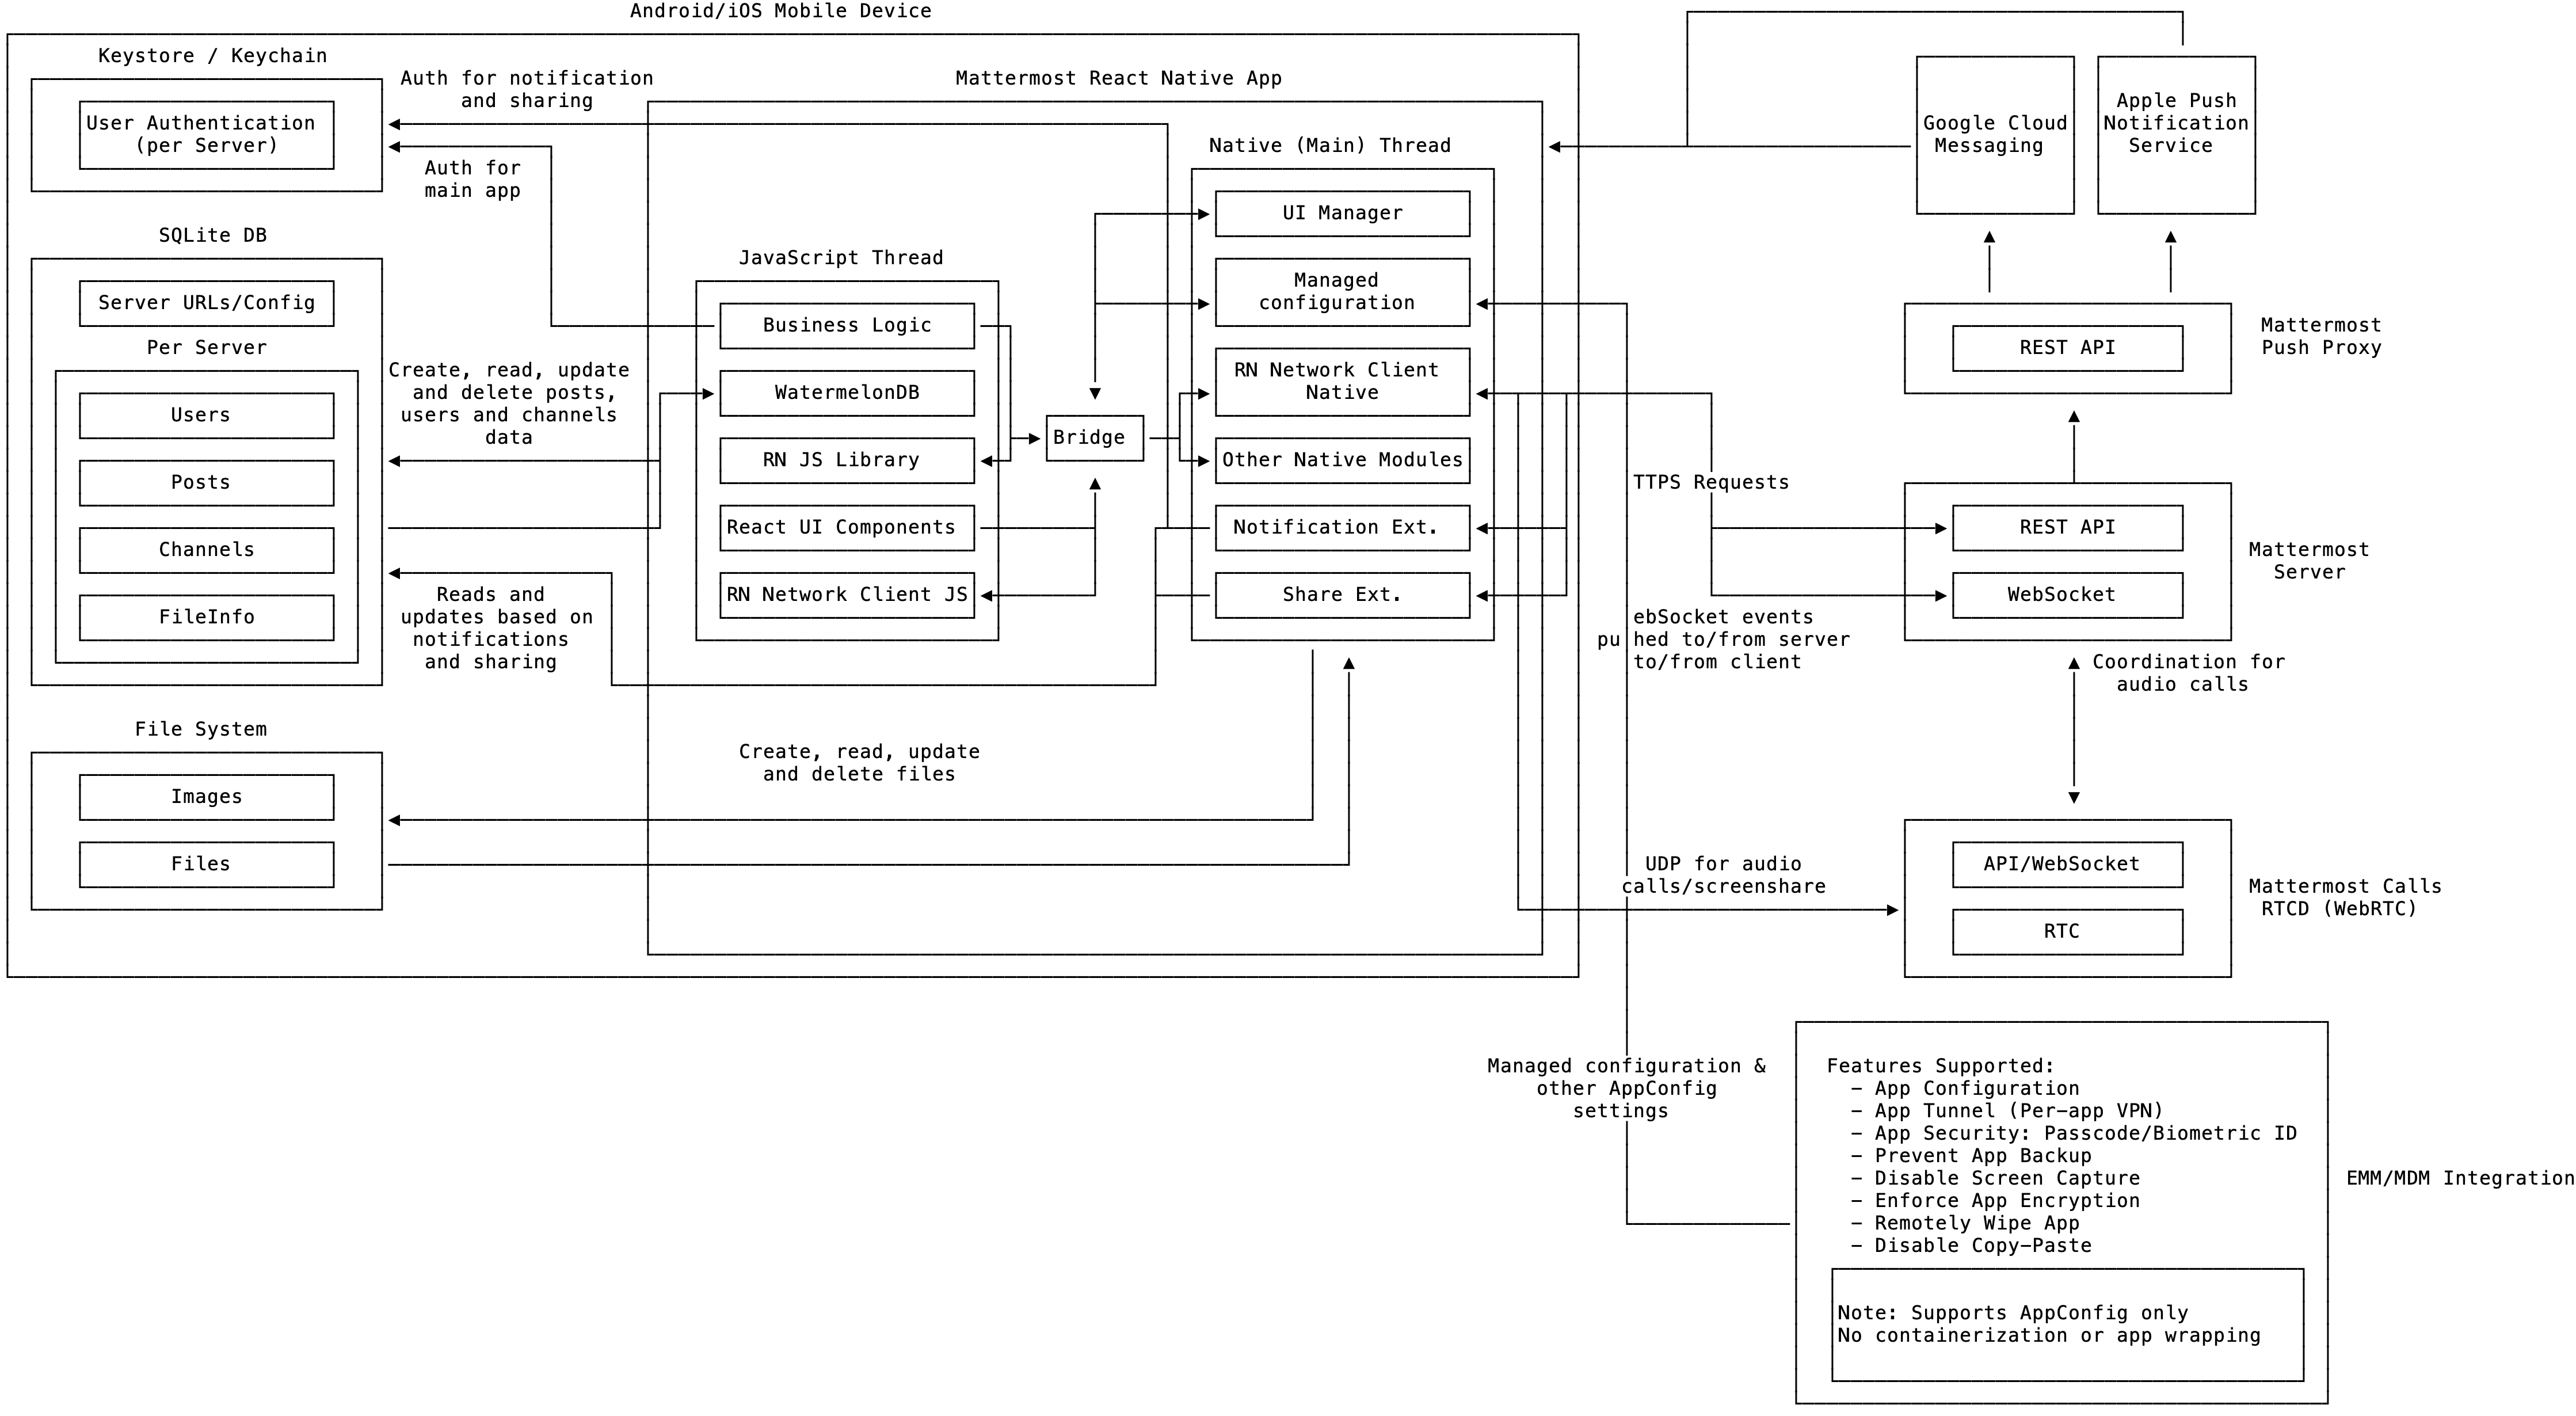Select the Server URLs/Config box
The width and height of the screenshot is (2576, 1416).
click(x=206, y=303)
